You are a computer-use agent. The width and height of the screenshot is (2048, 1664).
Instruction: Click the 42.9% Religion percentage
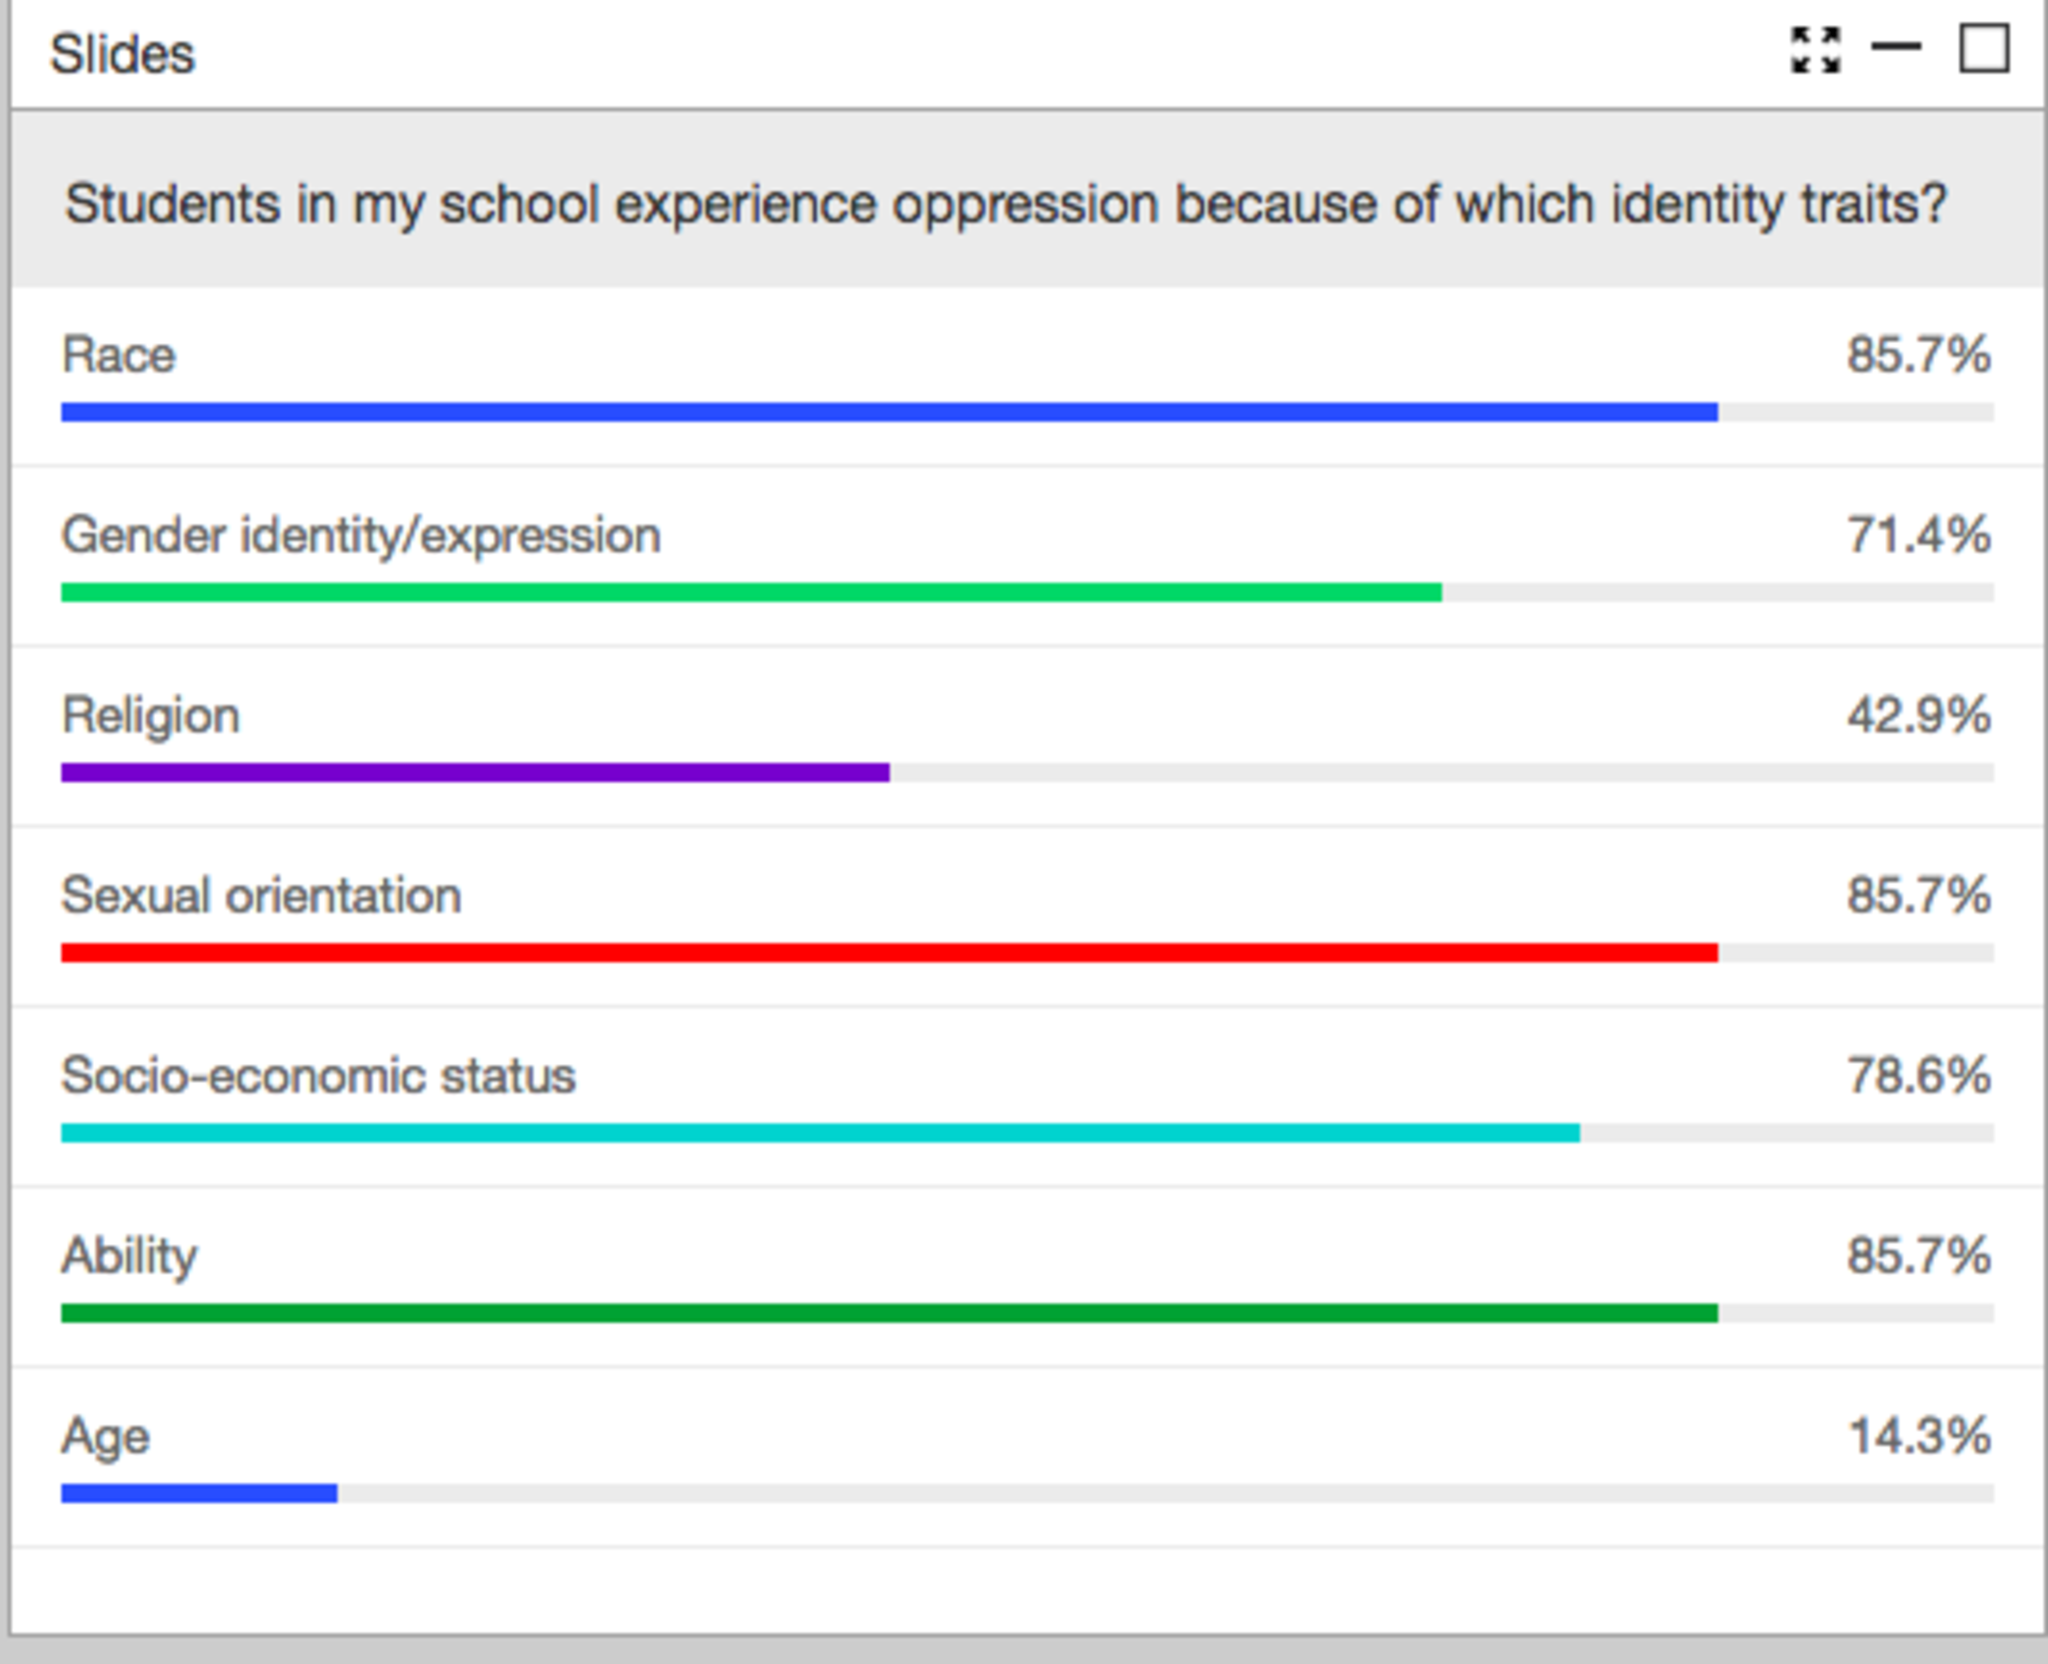pyautogui.click(x=1919, y=715)
